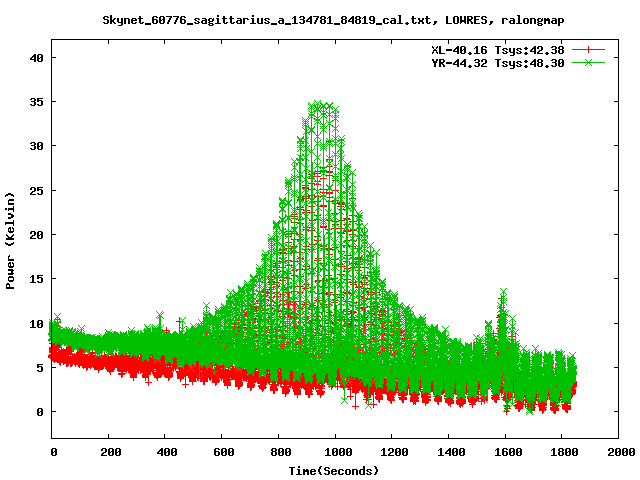Click the 'Power (Kelvin)' y-axis label

10,241
